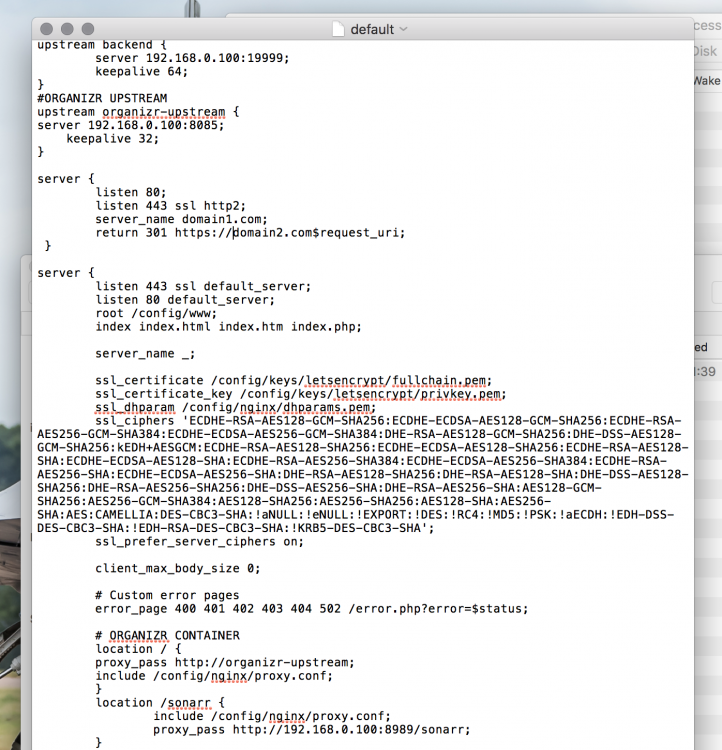This screenshot has height=750, width=722.
Task: Click misspelled word 'organizr-upstream' after upstream
Action: coord(163,111)
